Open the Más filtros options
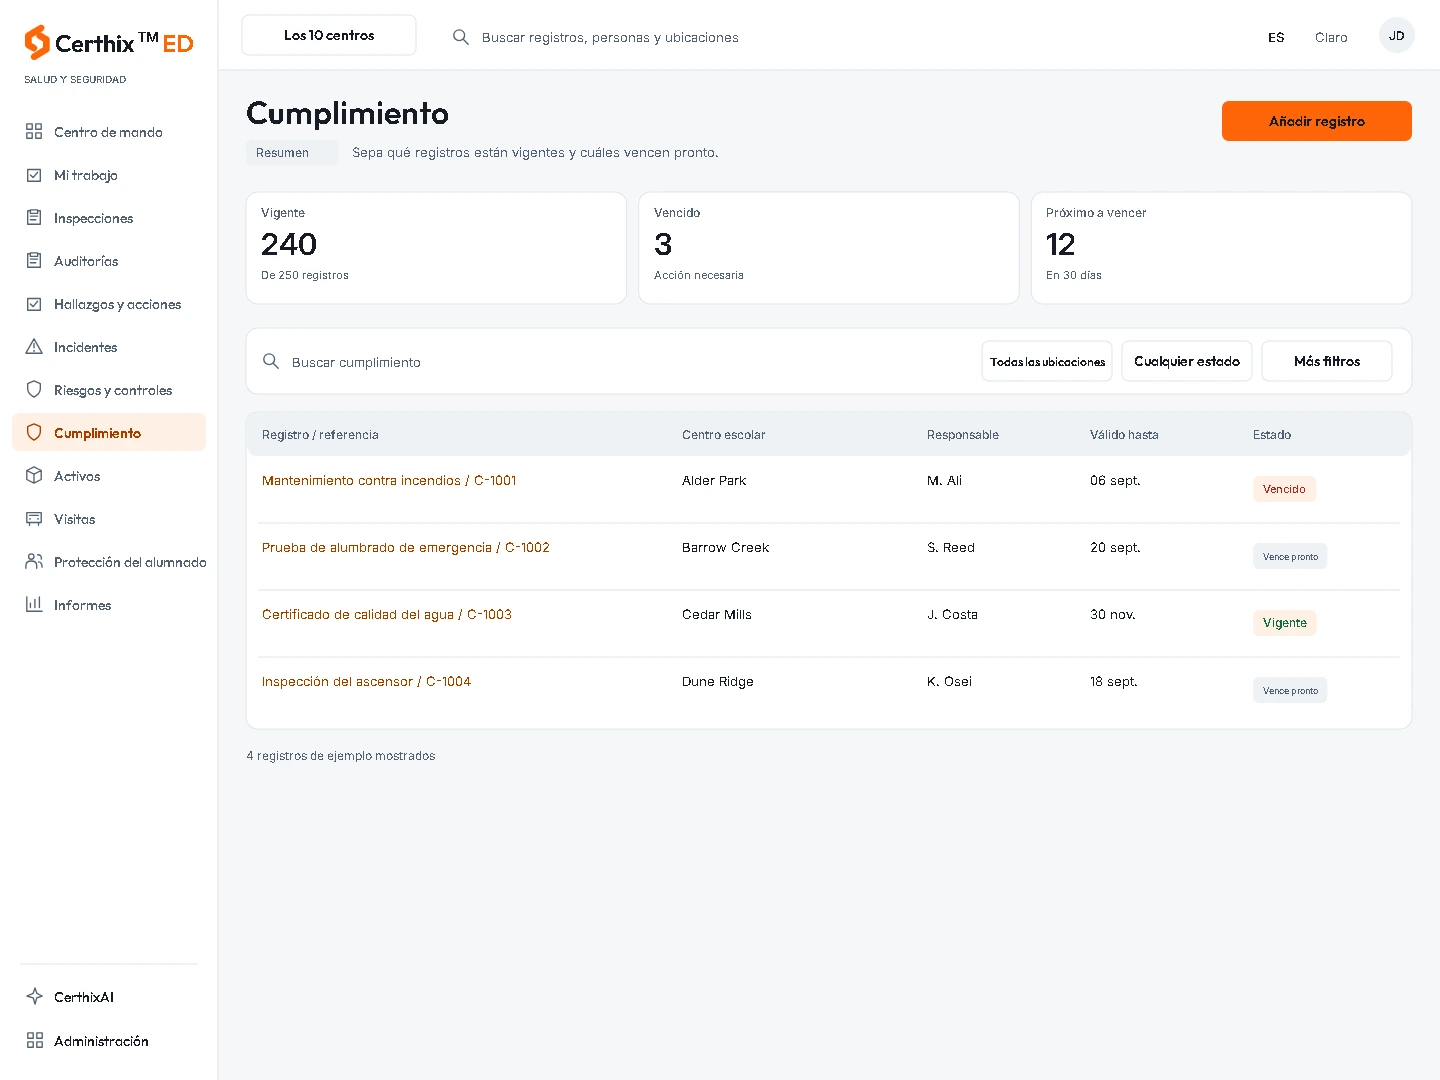Image resolution: width=1440 pixels, height=1080 pixels. 1327,361
